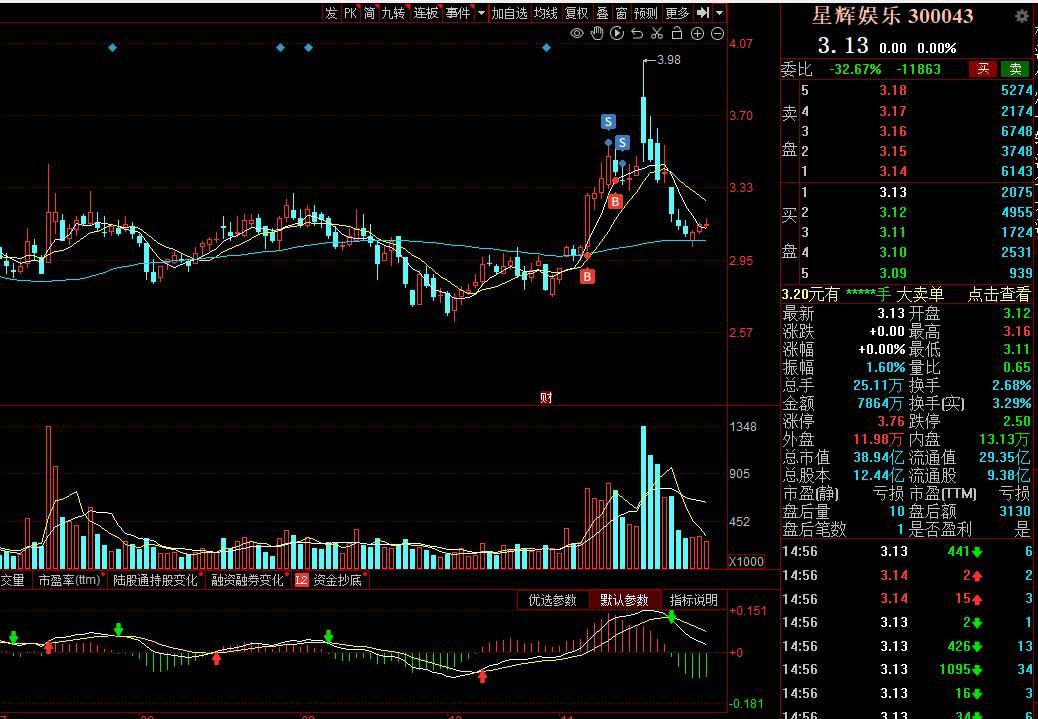Click the B buy marker near 2.95
1038x719 pixels.
[587, 276]
